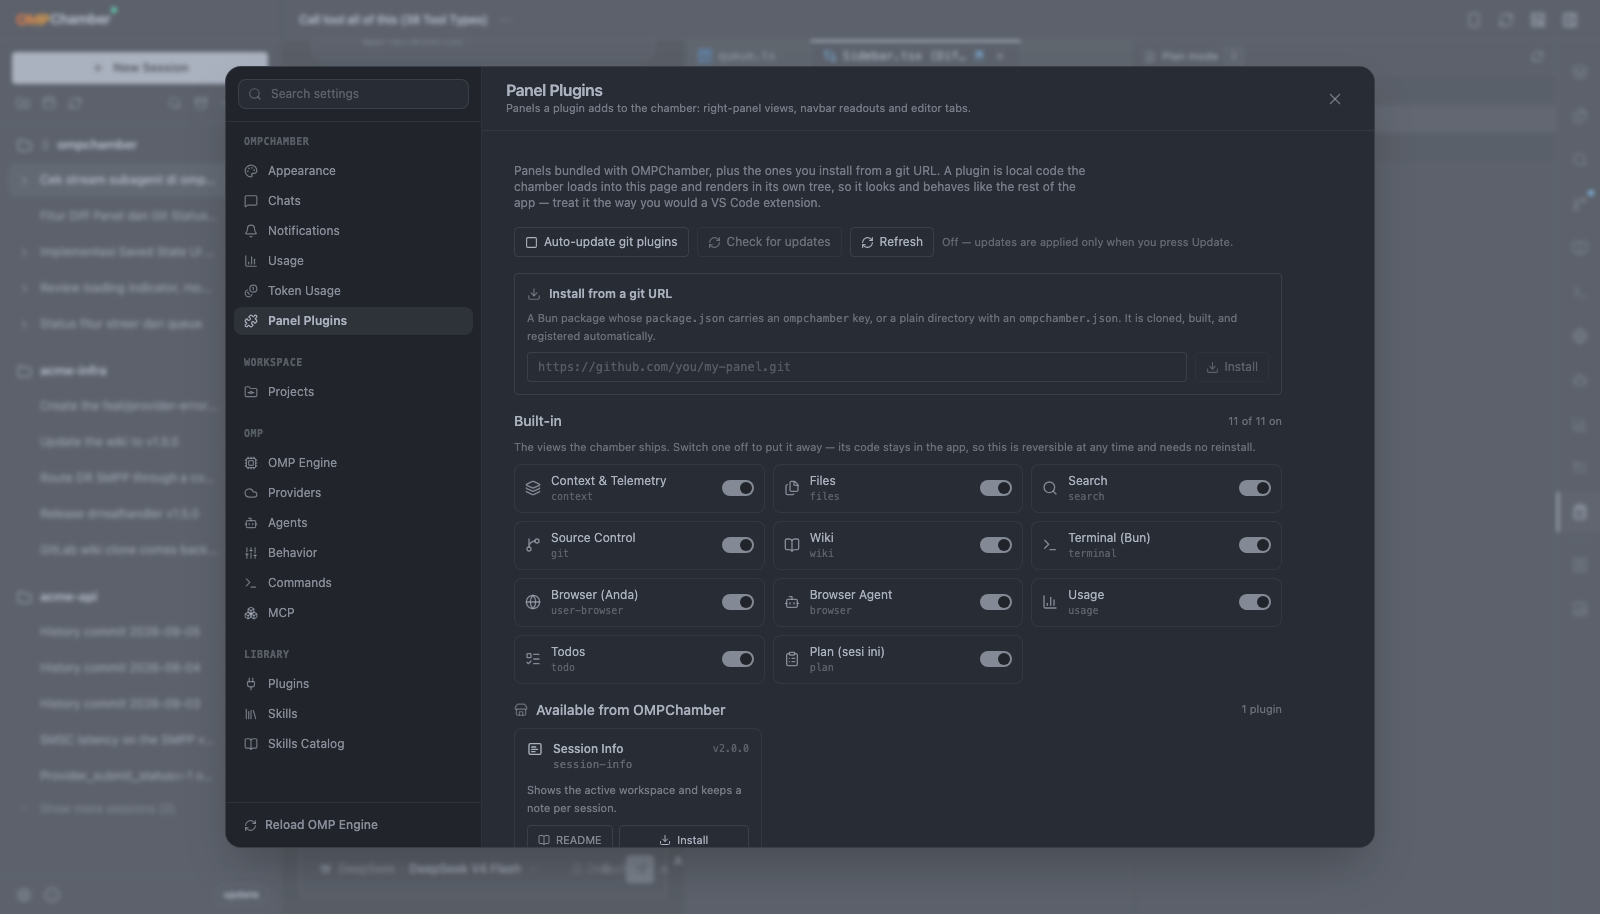Click '11 of 11 on' text

point(1255,421)
